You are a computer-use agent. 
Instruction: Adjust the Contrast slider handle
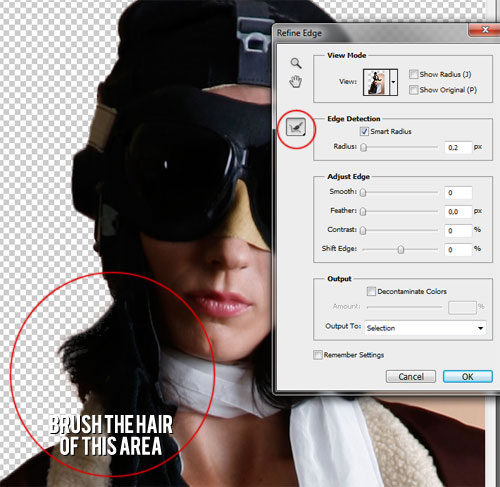pos(363,230)
